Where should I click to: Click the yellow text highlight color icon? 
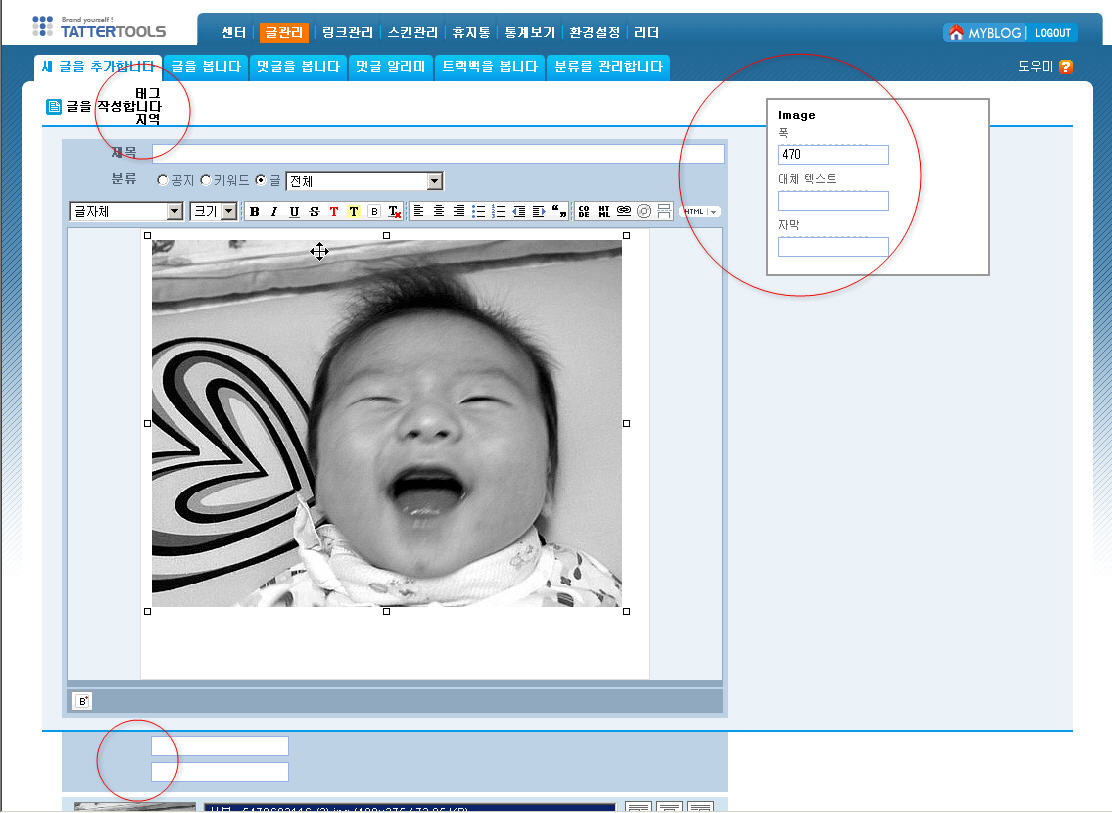[x=354, y=211]
